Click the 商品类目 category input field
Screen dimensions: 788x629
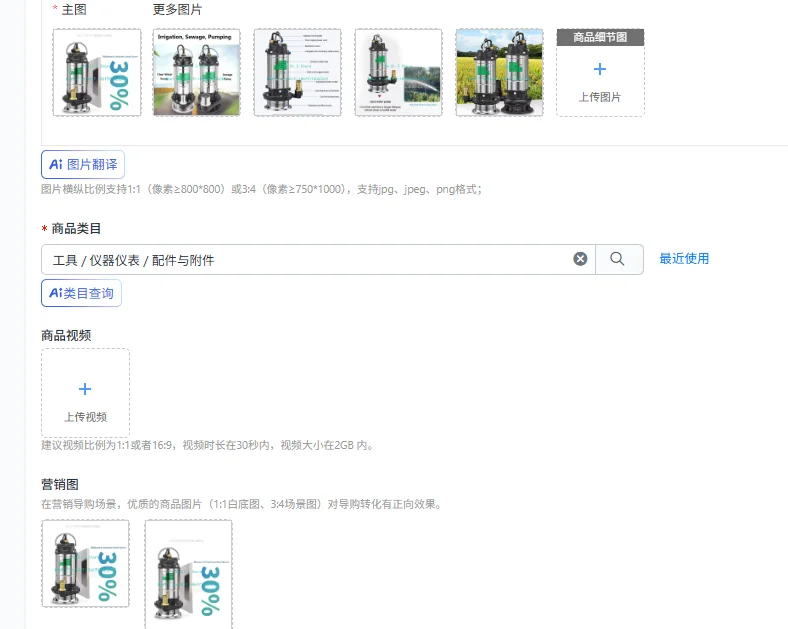coord(318,260)
